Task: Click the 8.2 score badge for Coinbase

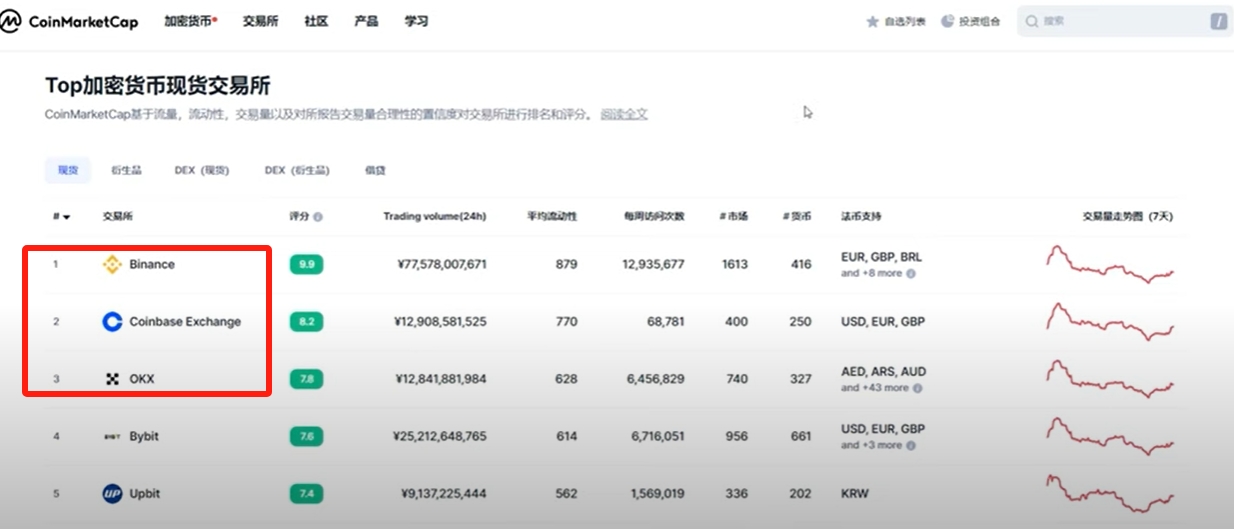Action: click(x=307, y=322)
